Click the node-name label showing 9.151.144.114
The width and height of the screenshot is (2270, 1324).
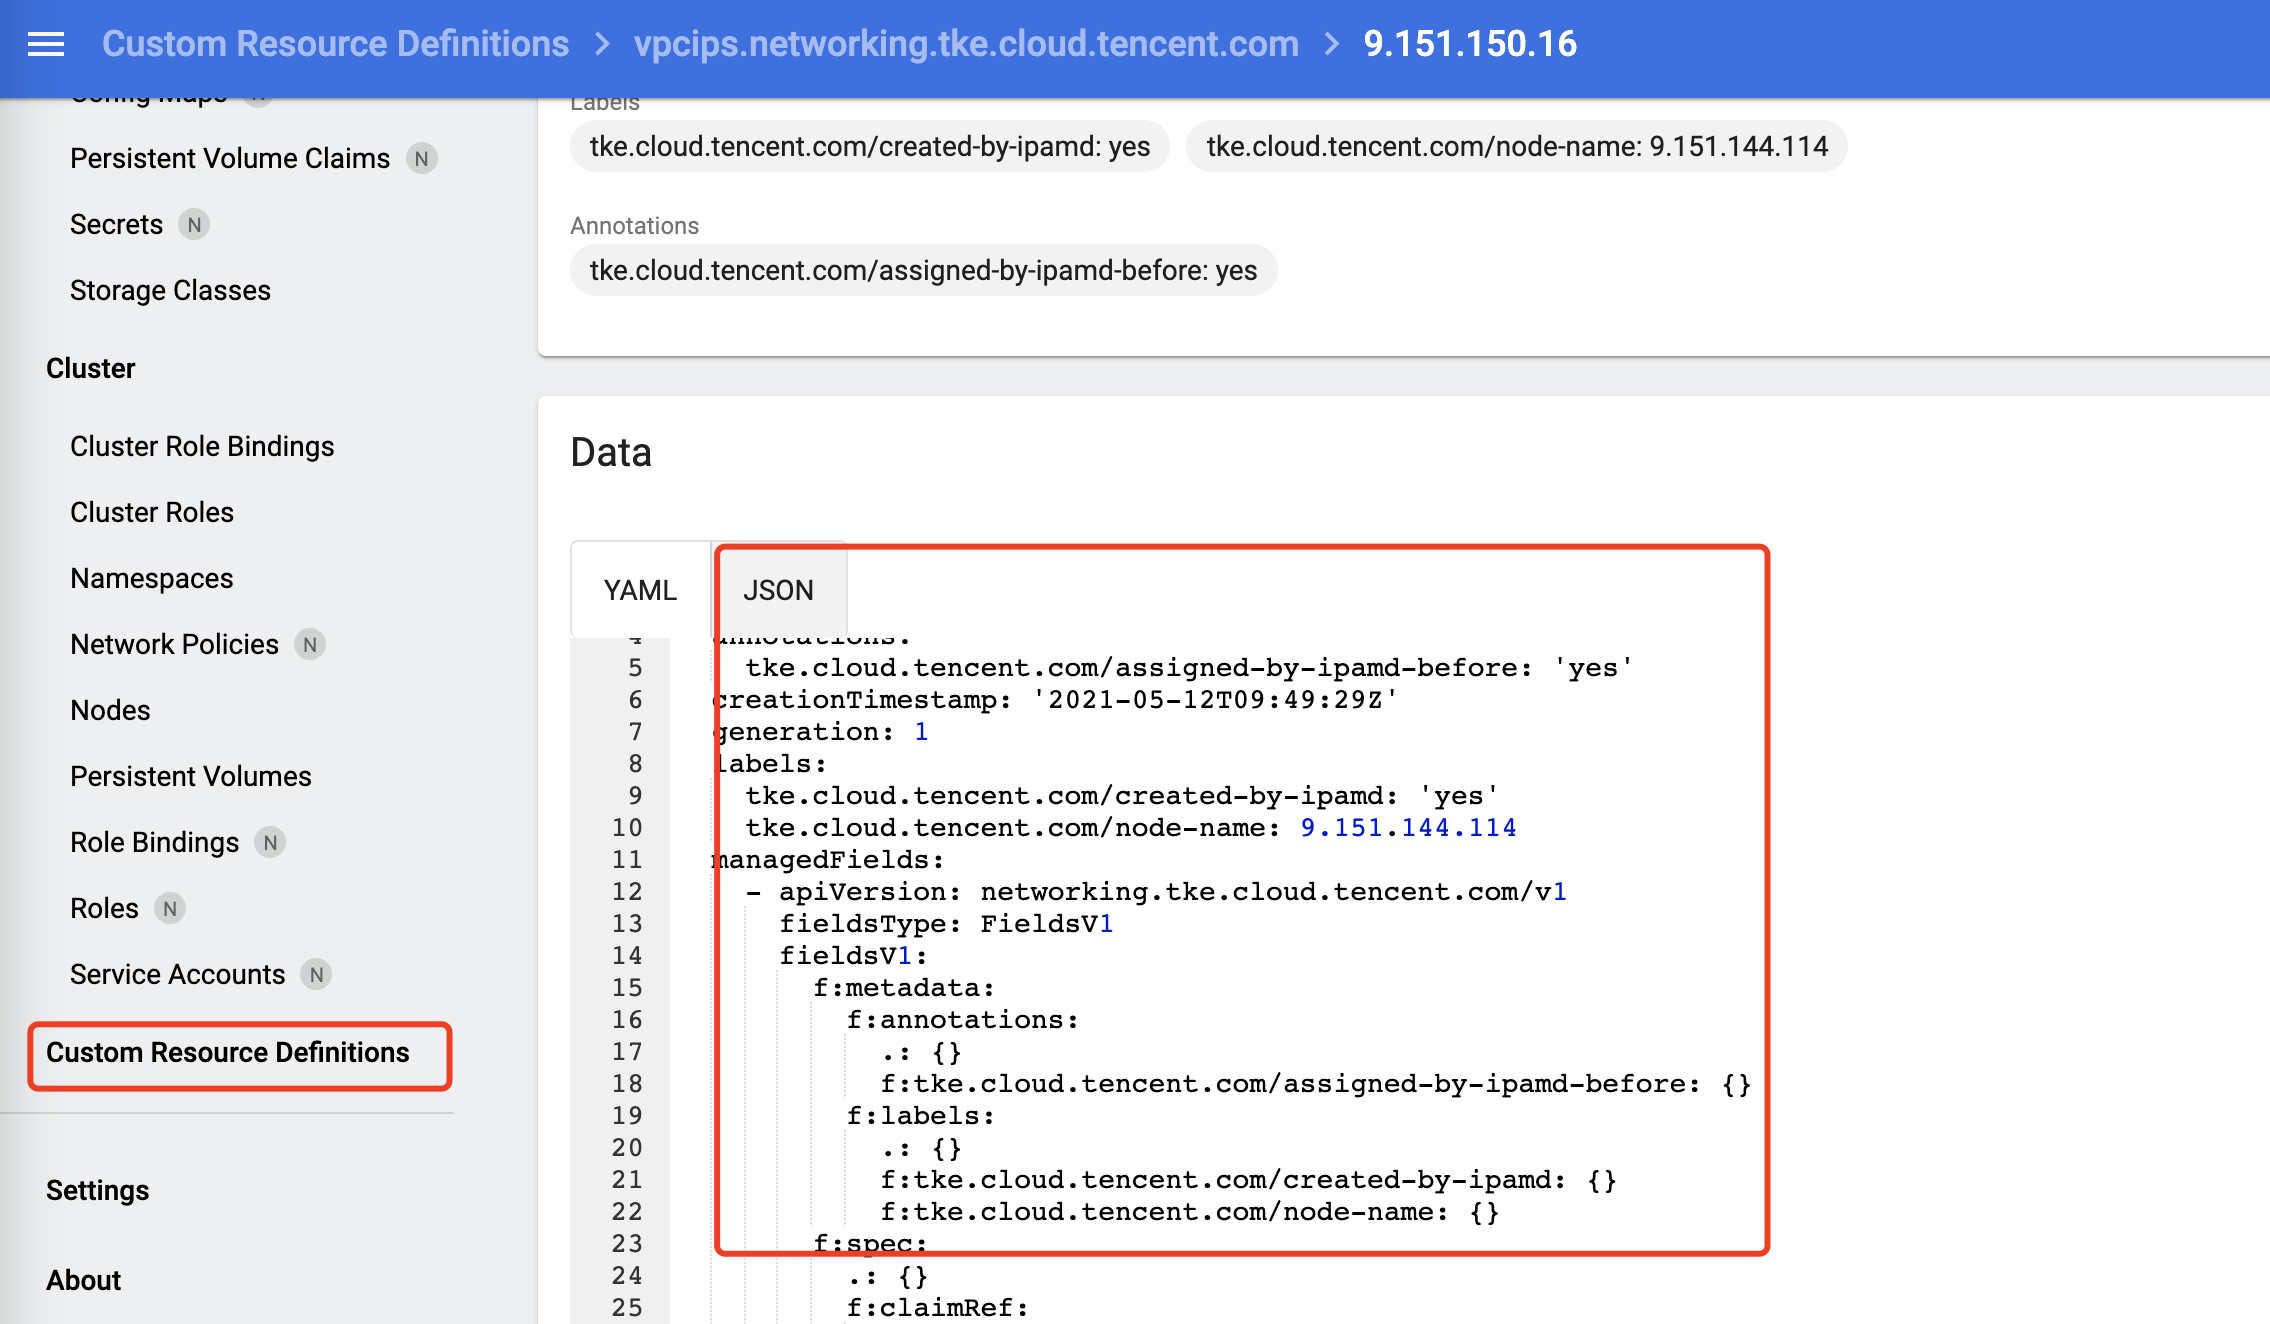(x=1515, y=146)
